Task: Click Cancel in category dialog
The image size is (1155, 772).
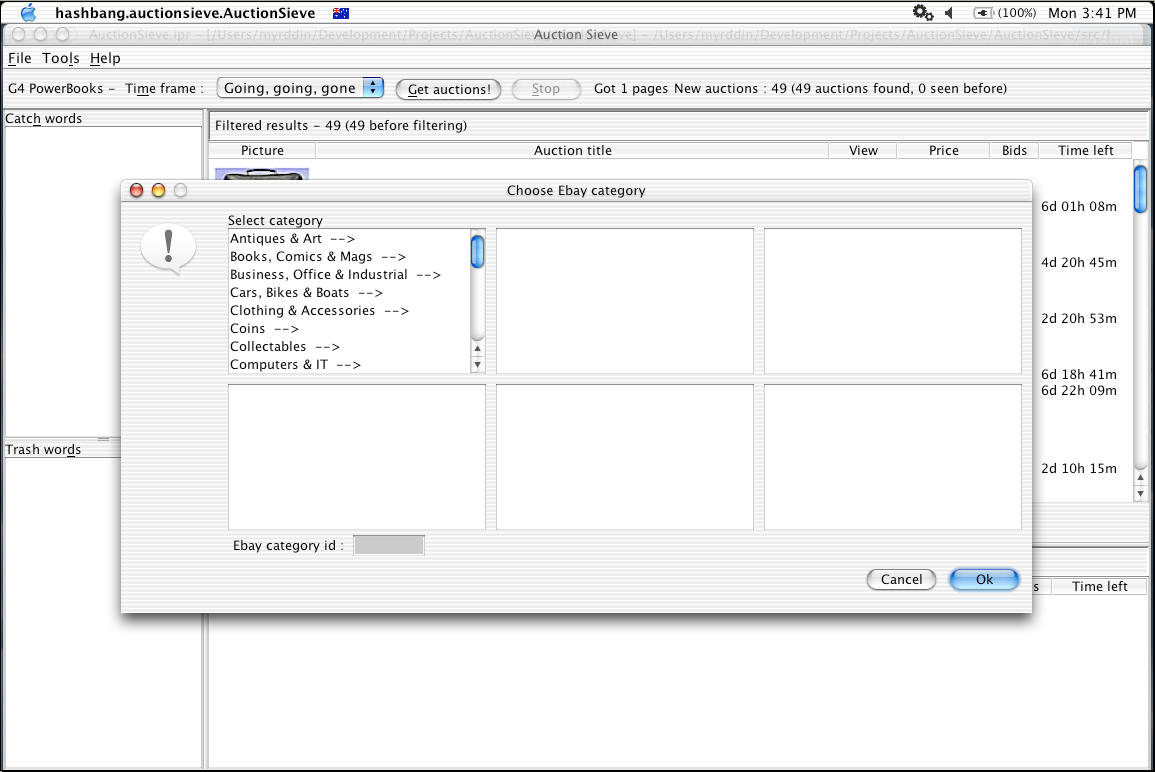Action: point(901,579)
